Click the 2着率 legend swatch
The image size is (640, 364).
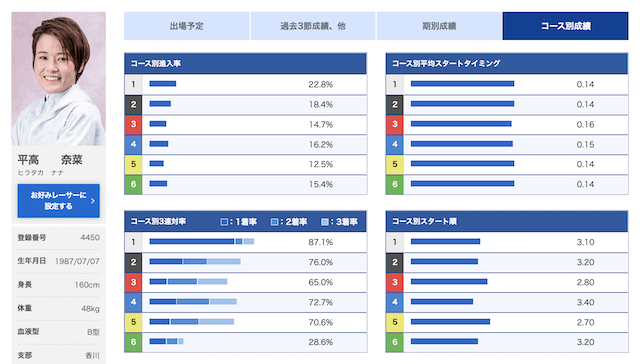click(x=274, y=222)
